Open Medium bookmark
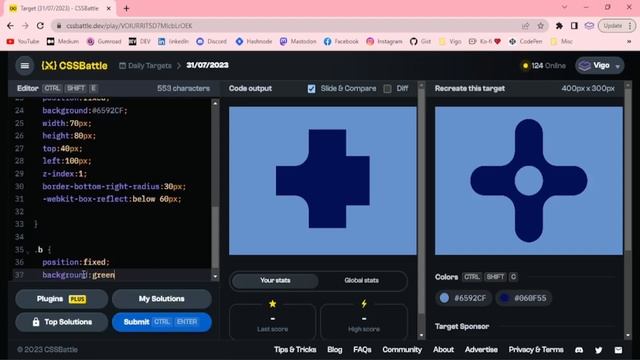 (x=62, y=42)
